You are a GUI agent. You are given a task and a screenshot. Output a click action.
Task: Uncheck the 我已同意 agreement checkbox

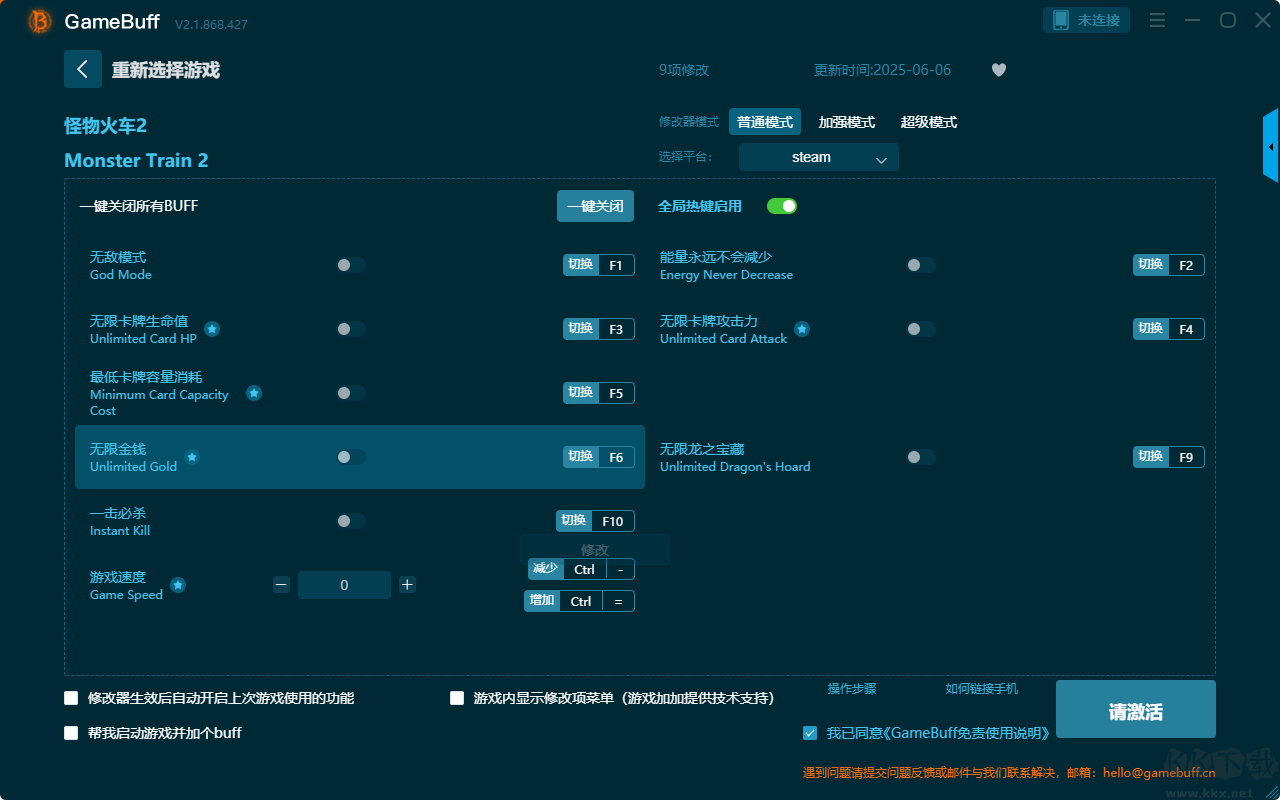pyautogui.click(x=810, y=733)
